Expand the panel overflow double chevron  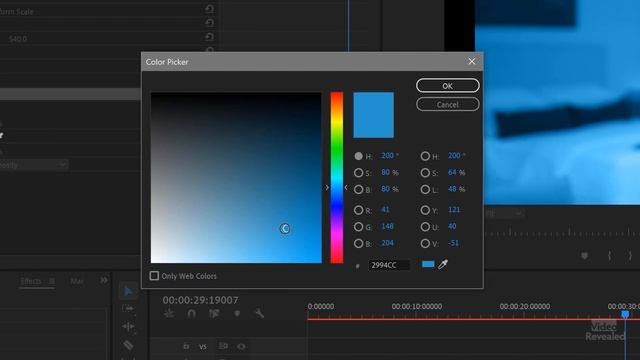coord(104,280)
